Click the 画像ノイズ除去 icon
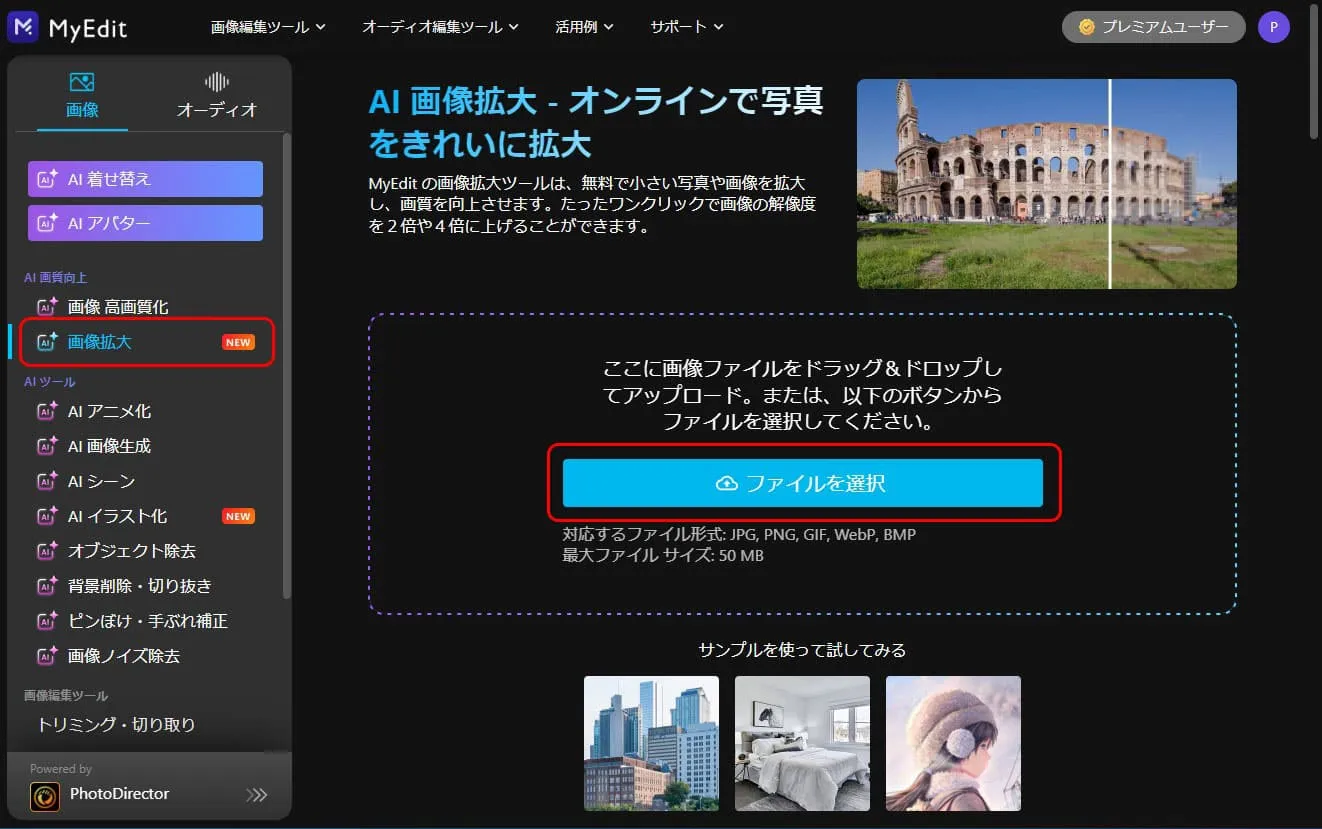 point(47,656)
